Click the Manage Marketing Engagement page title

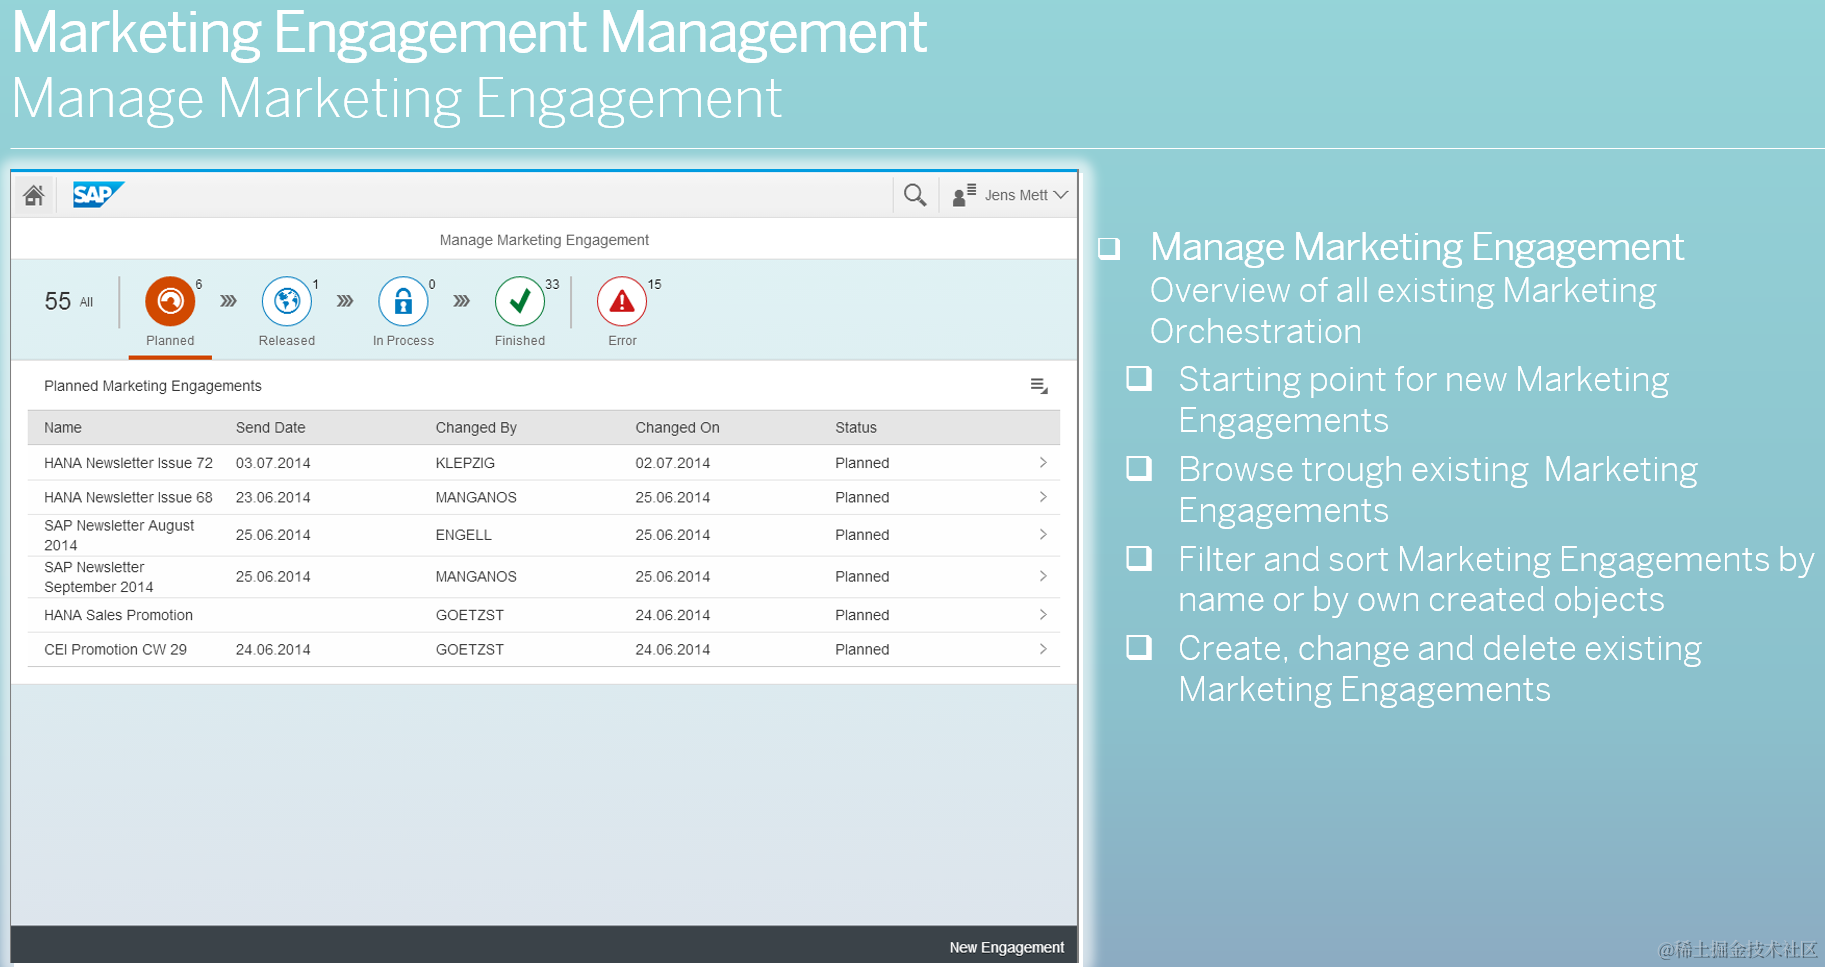pyautogui.click(x=544, y=240)
